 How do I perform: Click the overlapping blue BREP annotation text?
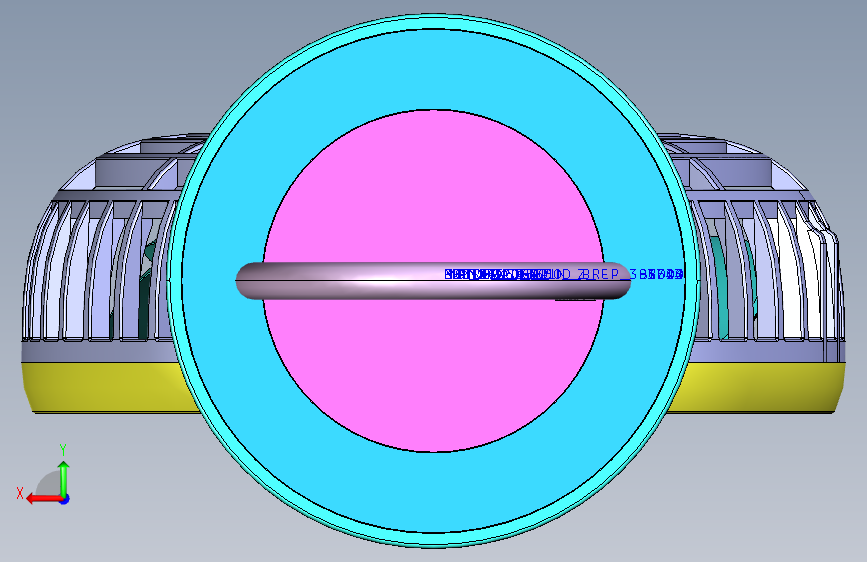click(x=564, y=274)
